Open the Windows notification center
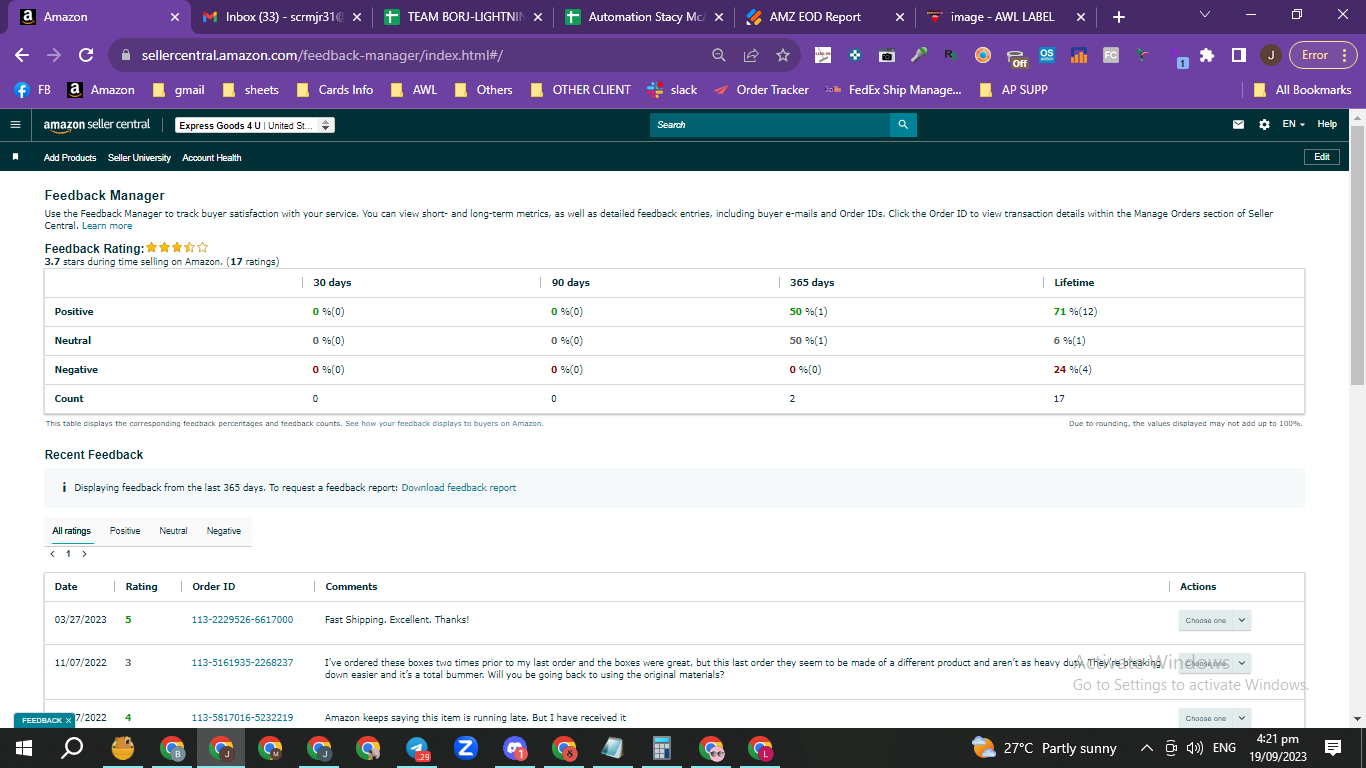Image resolution: width=1366 pixels, height=768 pixels. tap(1333, 748)
